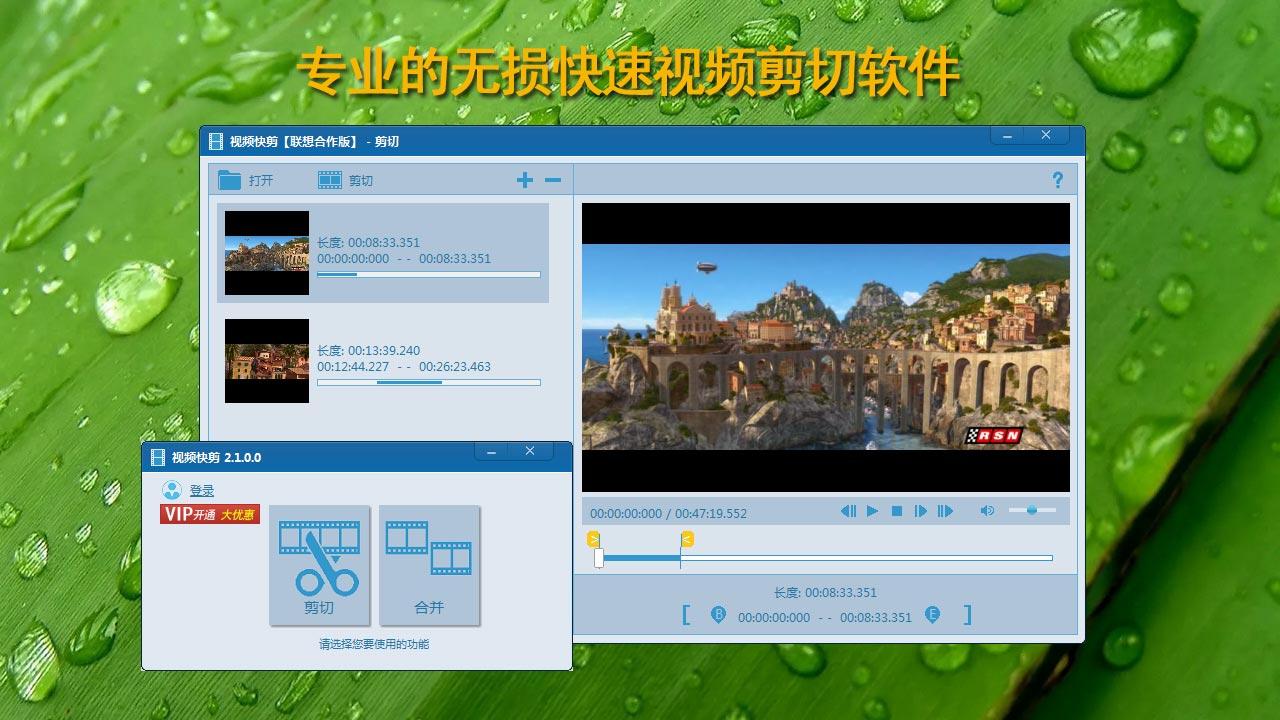
Task: Click the first clip's 长度: 00:08:33.351 text
Action: (368, 242)
